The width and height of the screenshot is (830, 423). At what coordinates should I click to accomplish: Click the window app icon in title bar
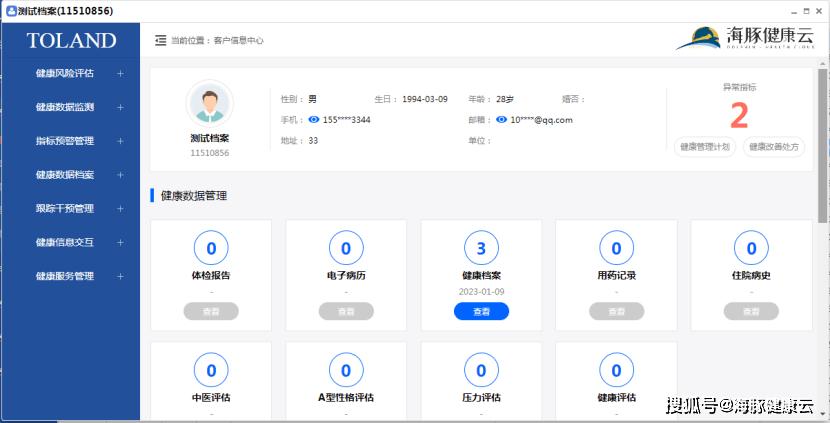coord(11,11)
